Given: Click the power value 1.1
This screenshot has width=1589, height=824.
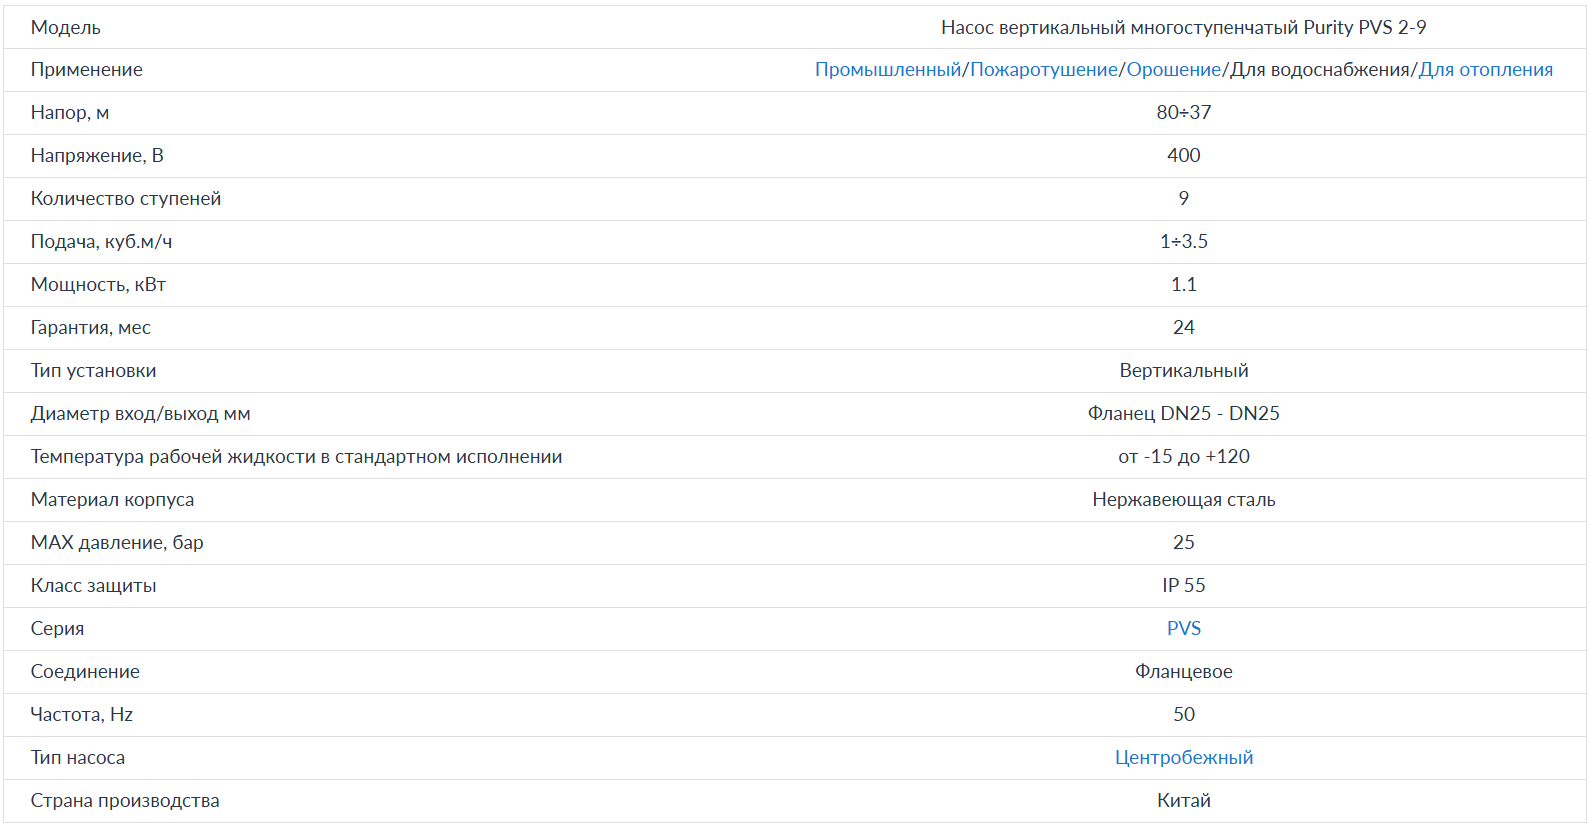Looking at the screenshot, I should 1184,285.
